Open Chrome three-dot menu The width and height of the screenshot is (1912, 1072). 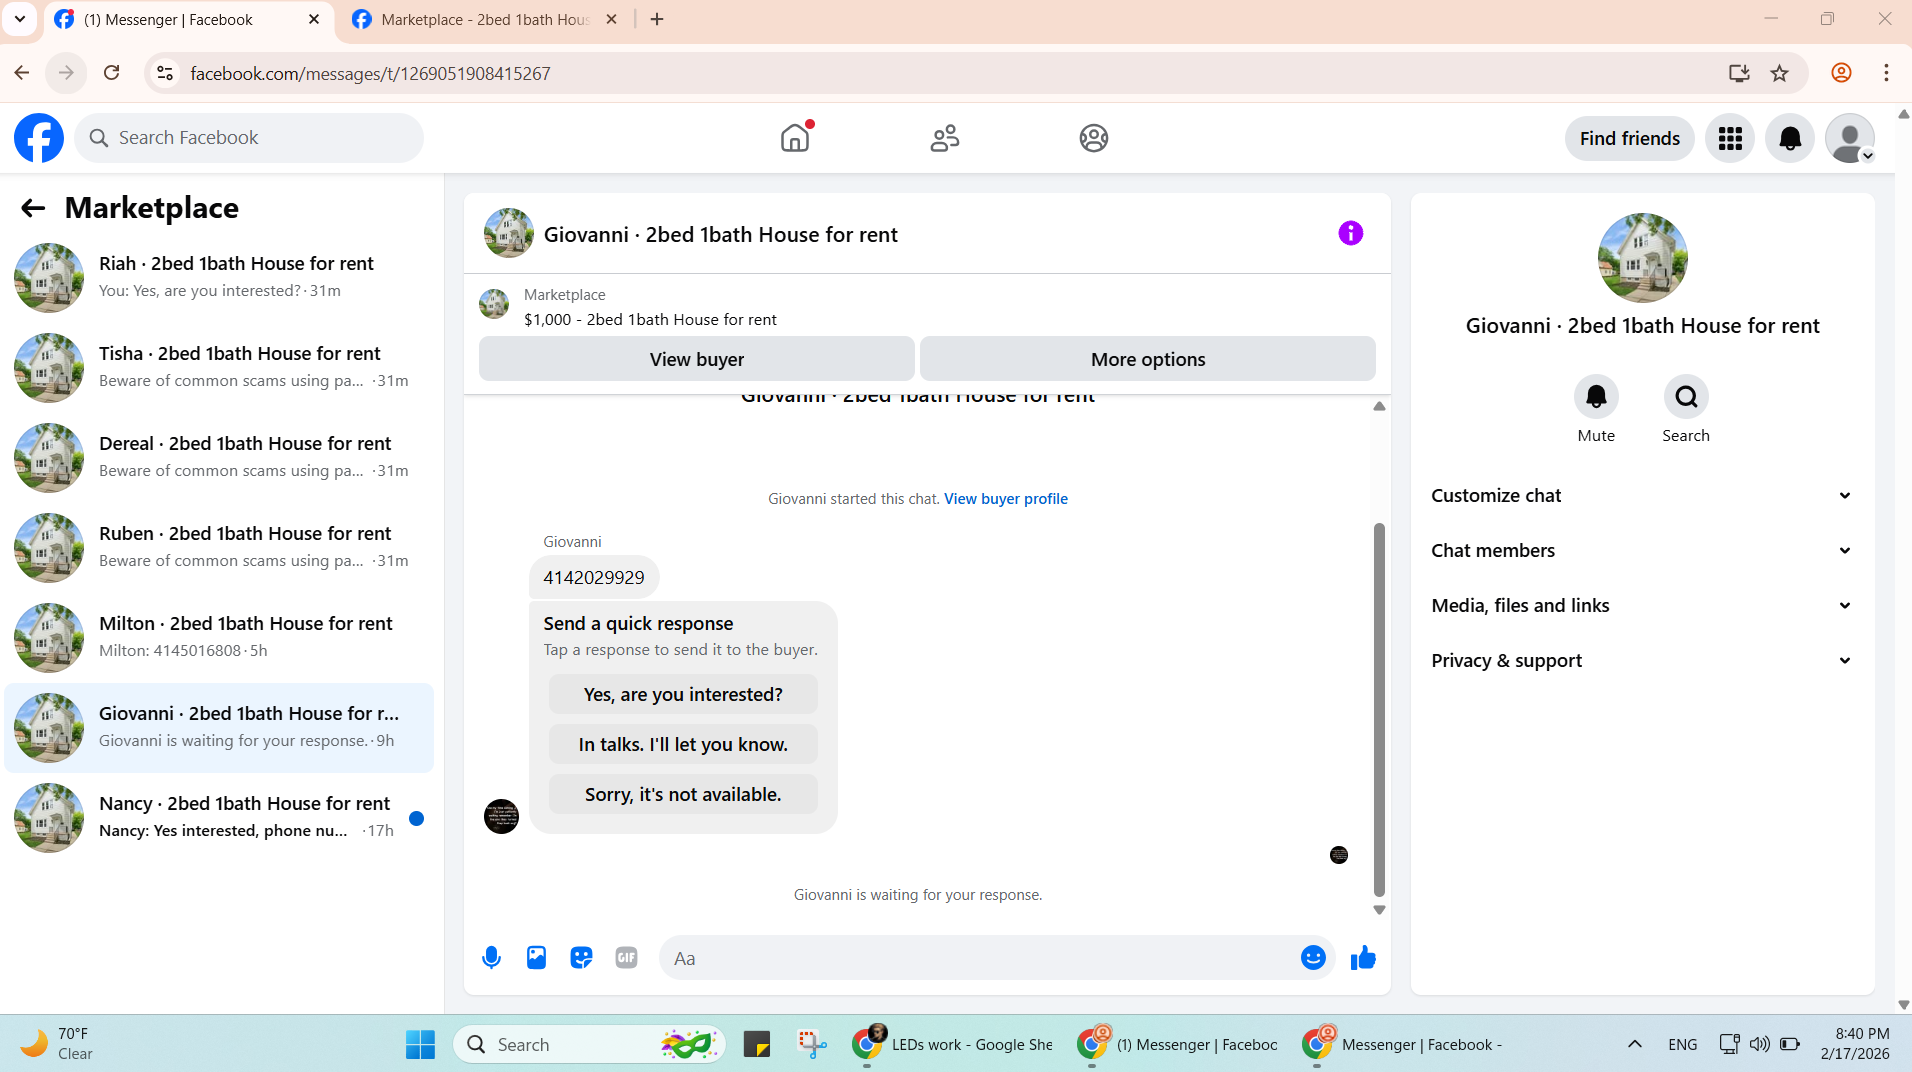click(1886, 73)
